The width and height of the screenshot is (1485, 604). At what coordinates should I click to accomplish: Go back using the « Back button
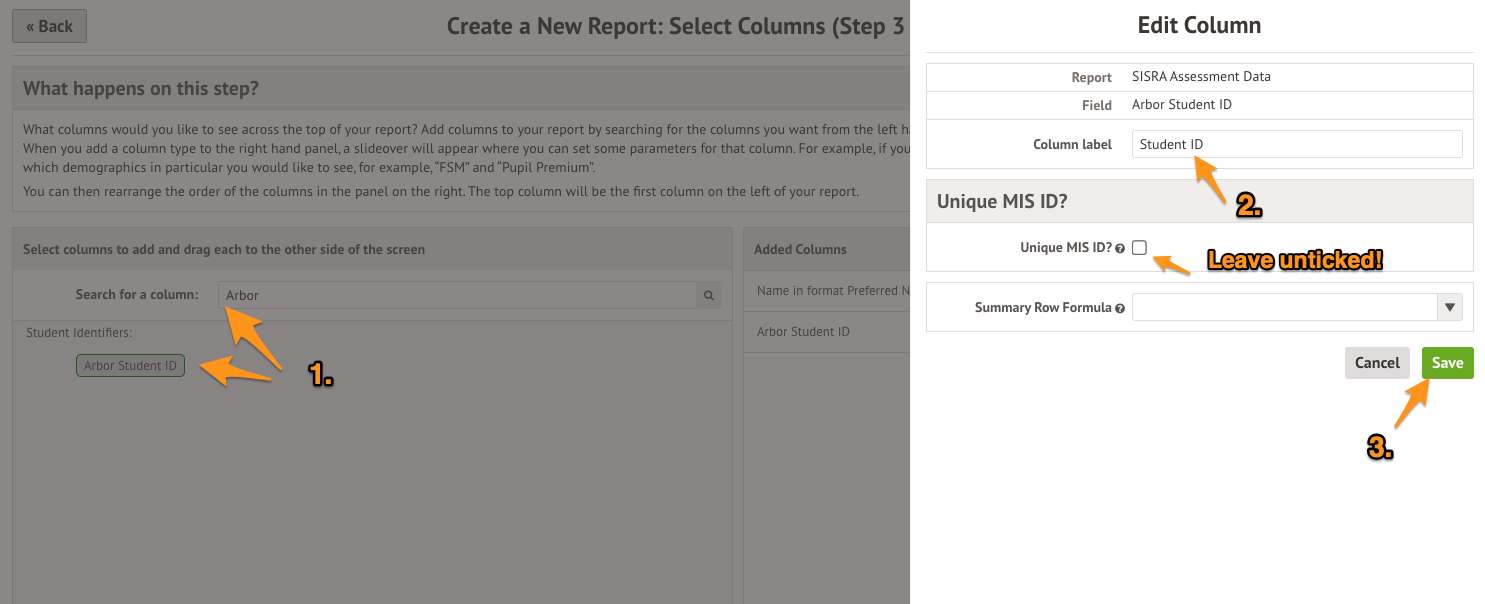pos(49,26)
